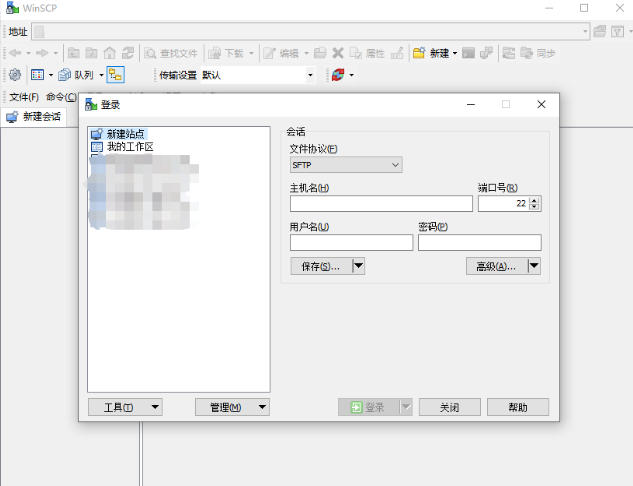Image resolution: width=633 pixels, height=486 pixels.
Task: Select 我的工作区 in site list
Action: click(x=130, y=147)
